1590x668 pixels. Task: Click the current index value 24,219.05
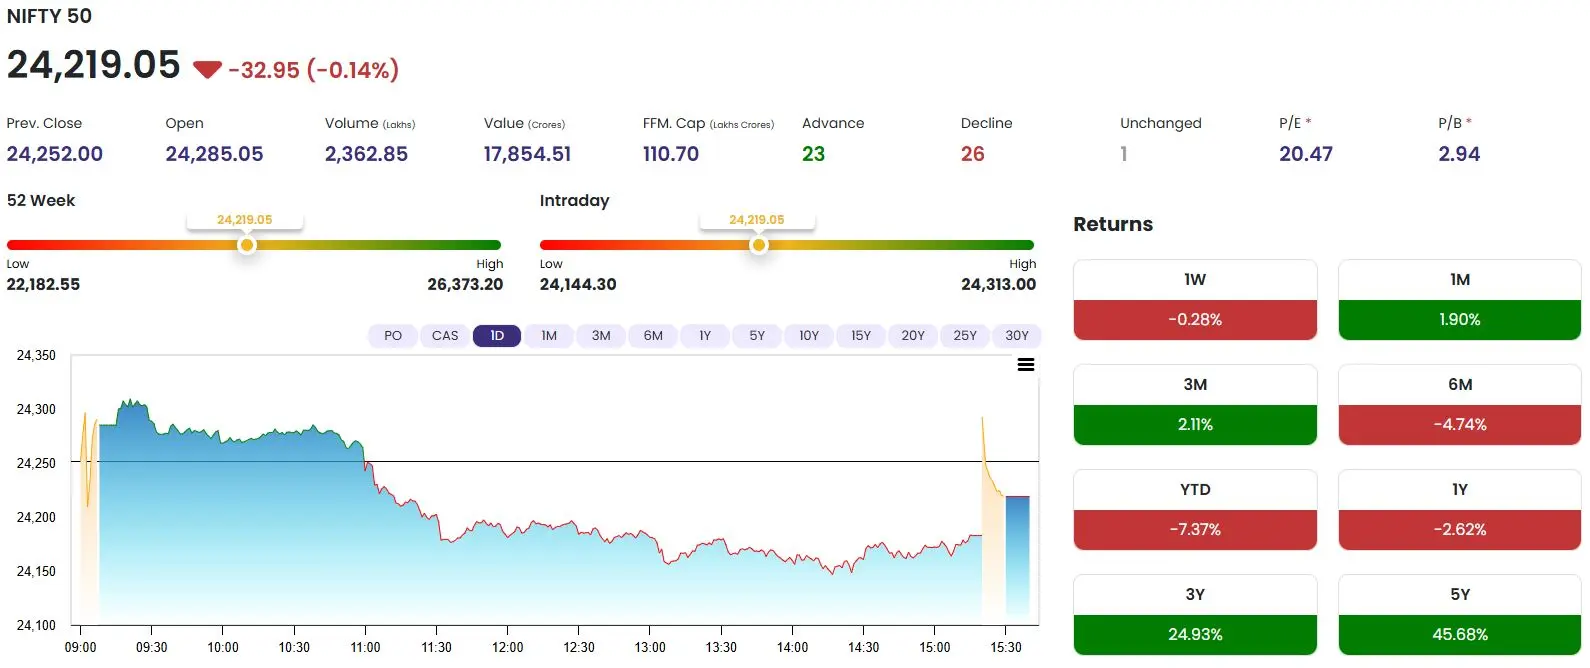pyautogui.click(x=93, y=65)
